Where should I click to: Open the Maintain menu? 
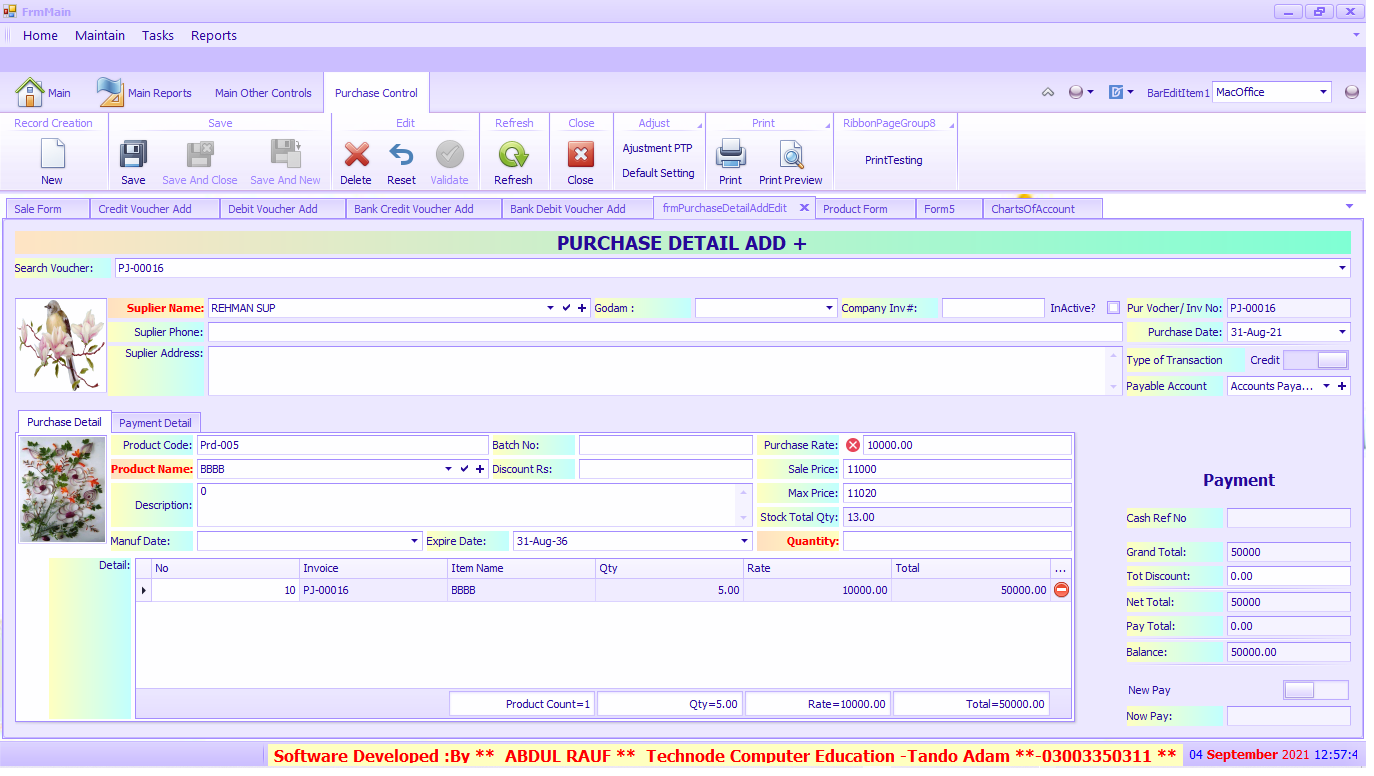[100, 35]
